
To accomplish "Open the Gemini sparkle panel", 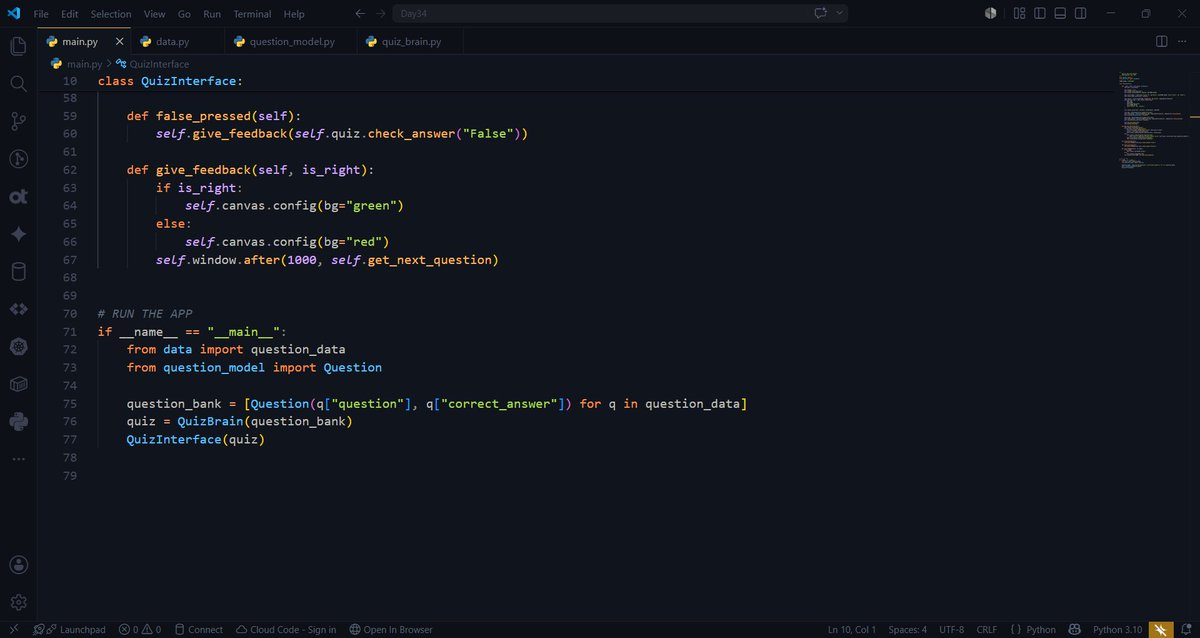I will (x=18, y=234).
